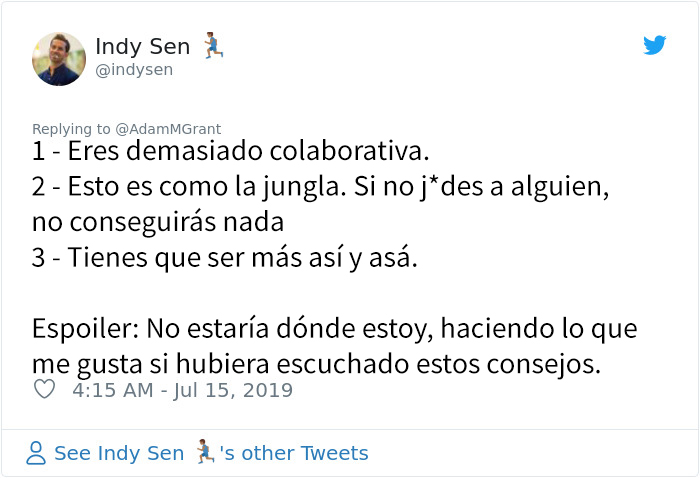Open the @indysen handle link
700x478 pixels.
coord(134,69)
